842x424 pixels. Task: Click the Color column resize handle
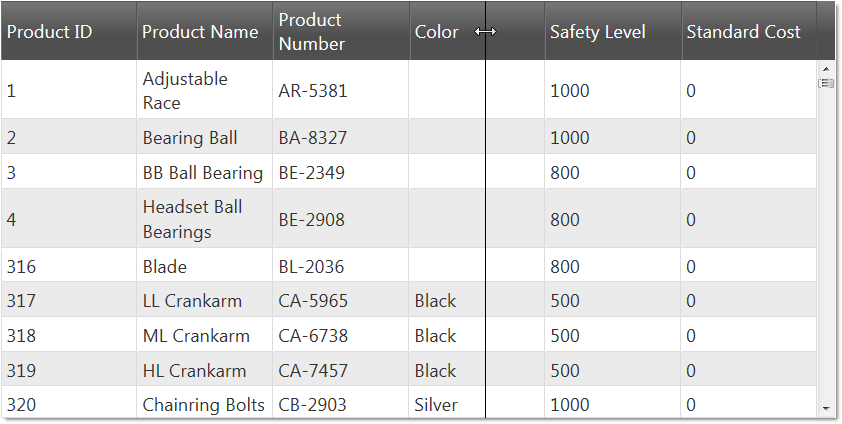(x=485, y=32)
